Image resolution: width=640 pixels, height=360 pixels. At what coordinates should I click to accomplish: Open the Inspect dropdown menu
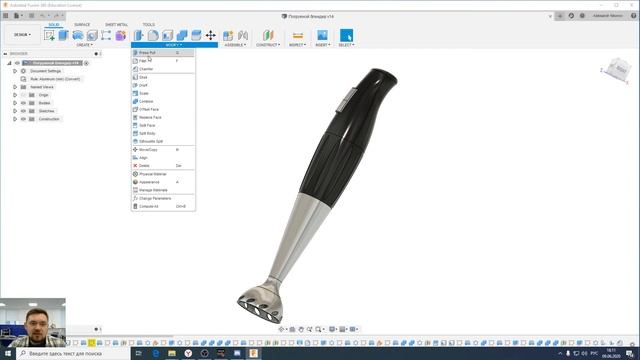point(298,45)
